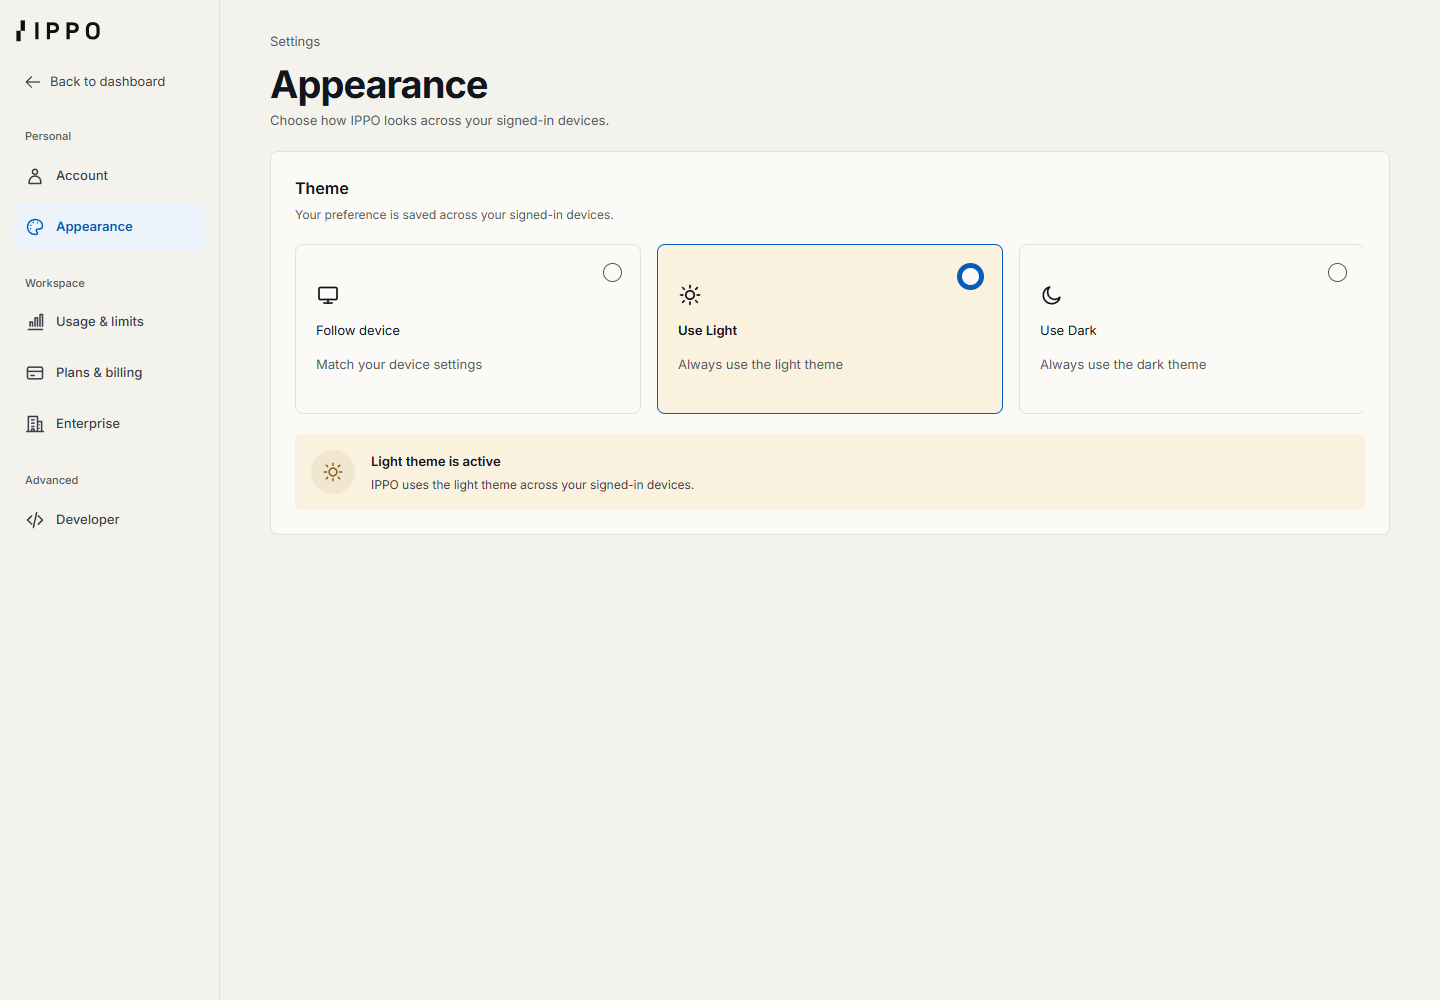
Task: Select the Use Light radio button
Action: coord(970,276)
